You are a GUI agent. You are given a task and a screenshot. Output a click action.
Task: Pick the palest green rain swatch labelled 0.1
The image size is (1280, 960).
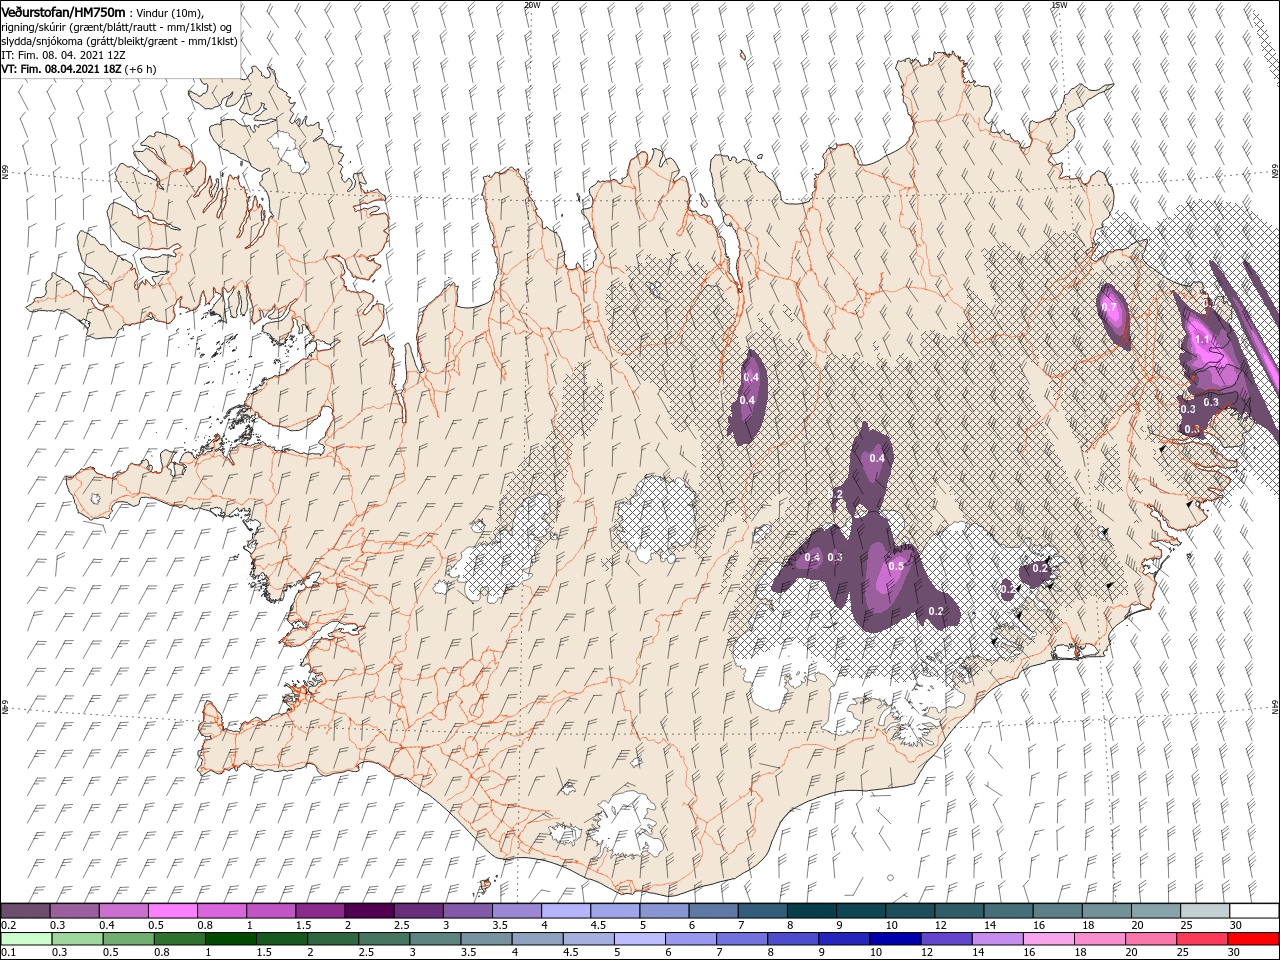click(25, 939)
